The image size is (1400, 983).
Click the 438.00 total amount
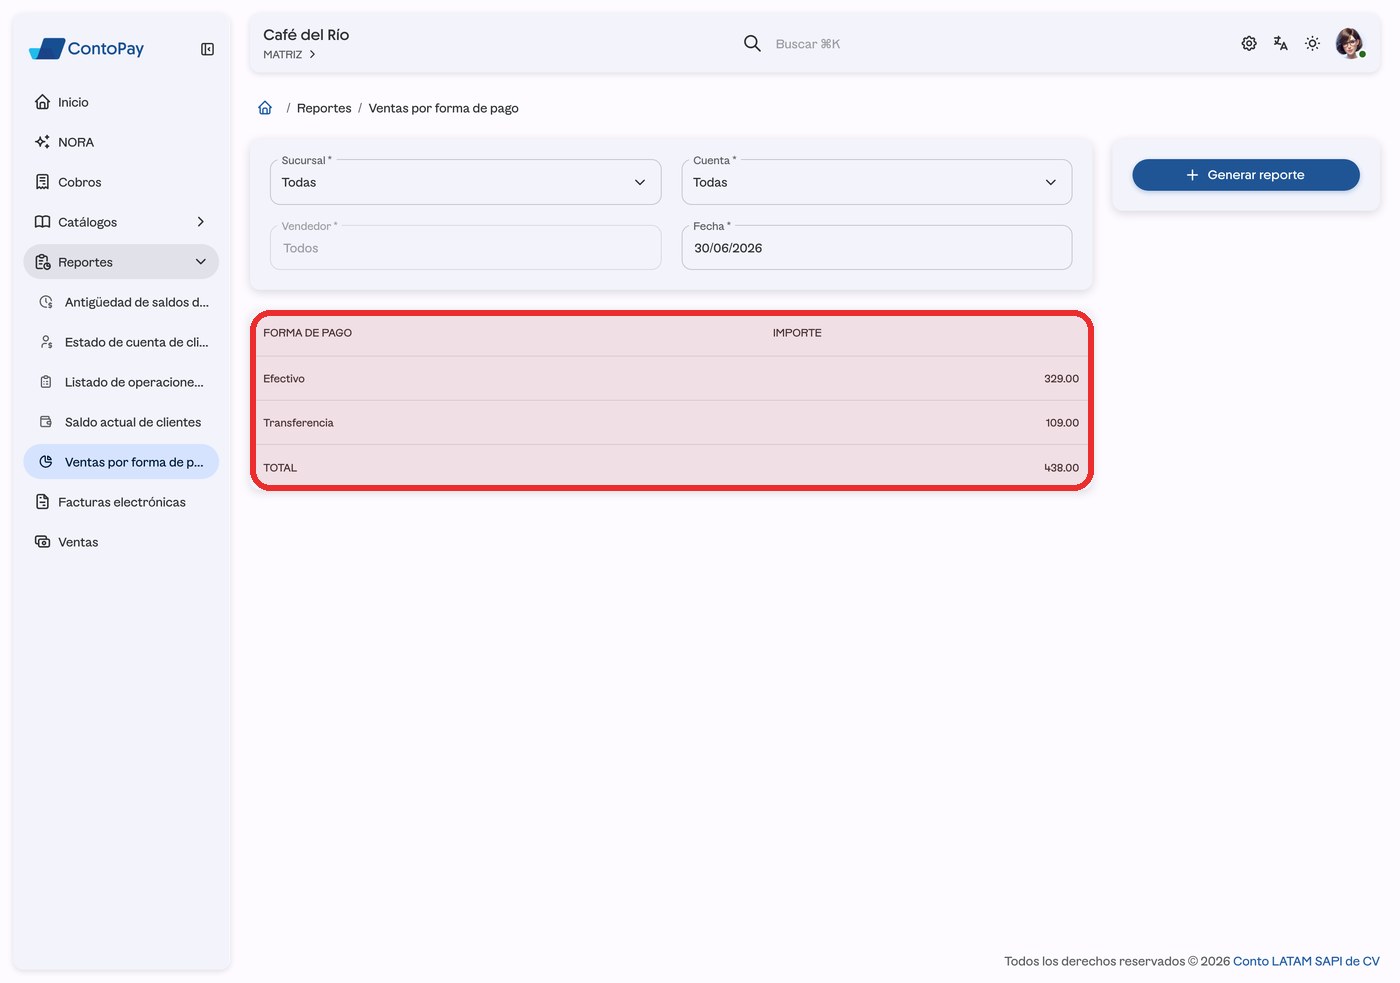pos(1061,468)
